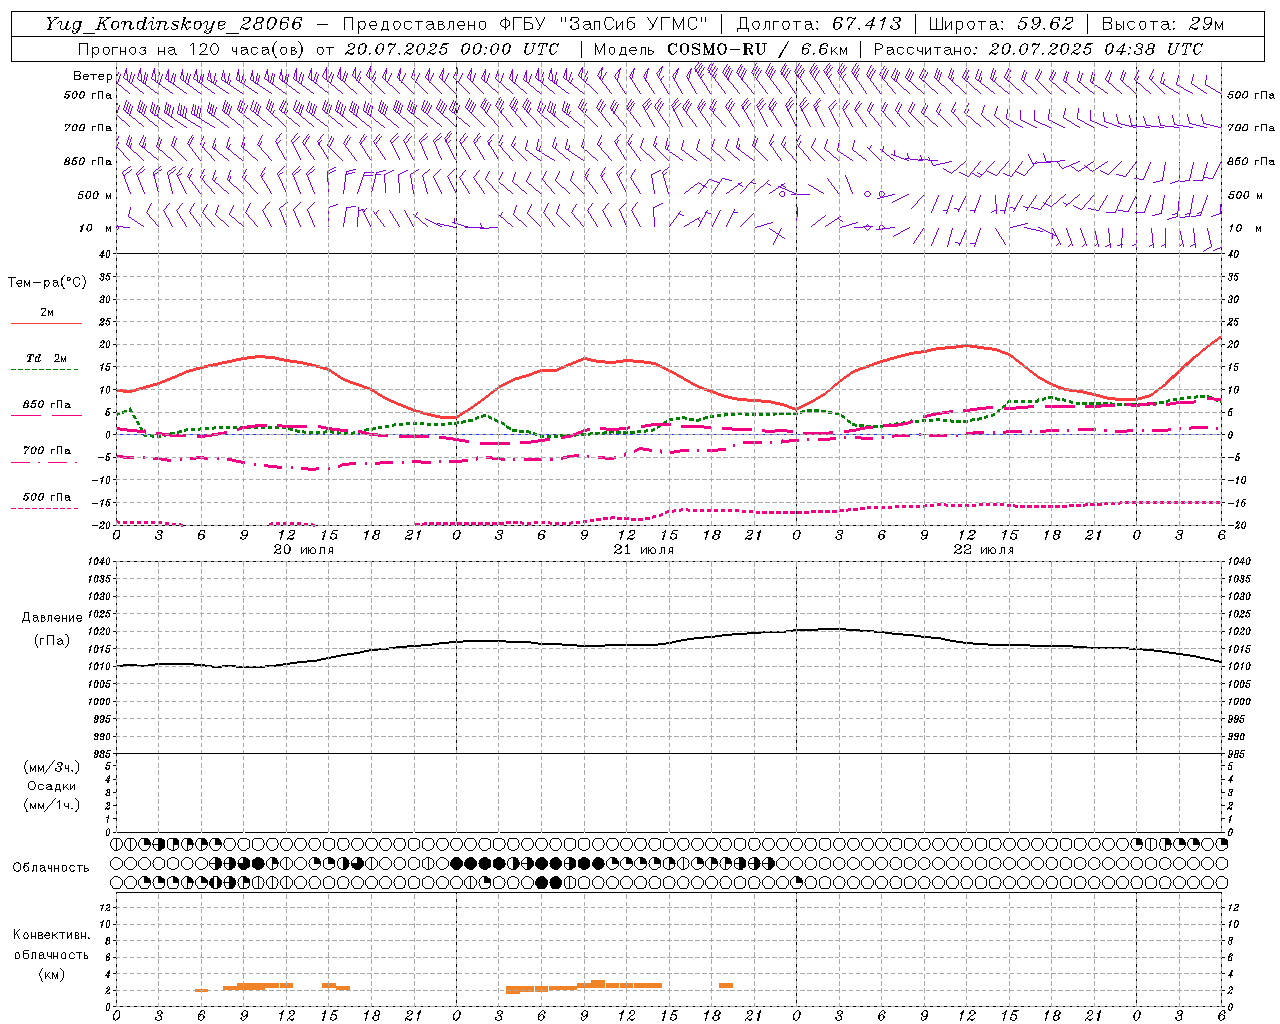Screen dimensions: 1280x1024
Task: Click the 22 июля date label
Action: tap(983, 550)
